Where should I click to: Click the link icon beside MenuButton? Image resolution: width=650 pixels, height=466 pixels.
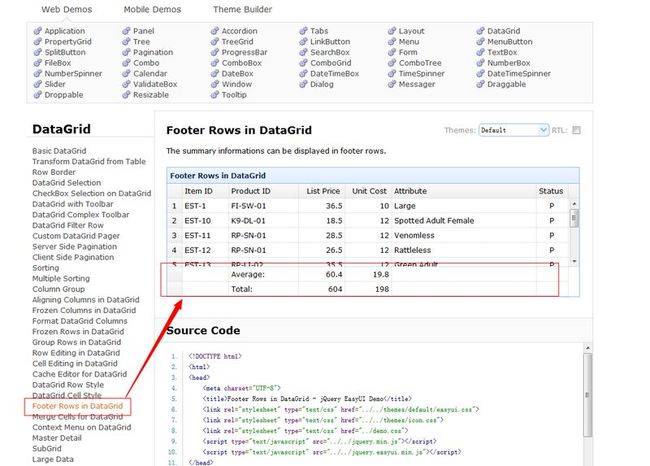click(x=480, y=41)
